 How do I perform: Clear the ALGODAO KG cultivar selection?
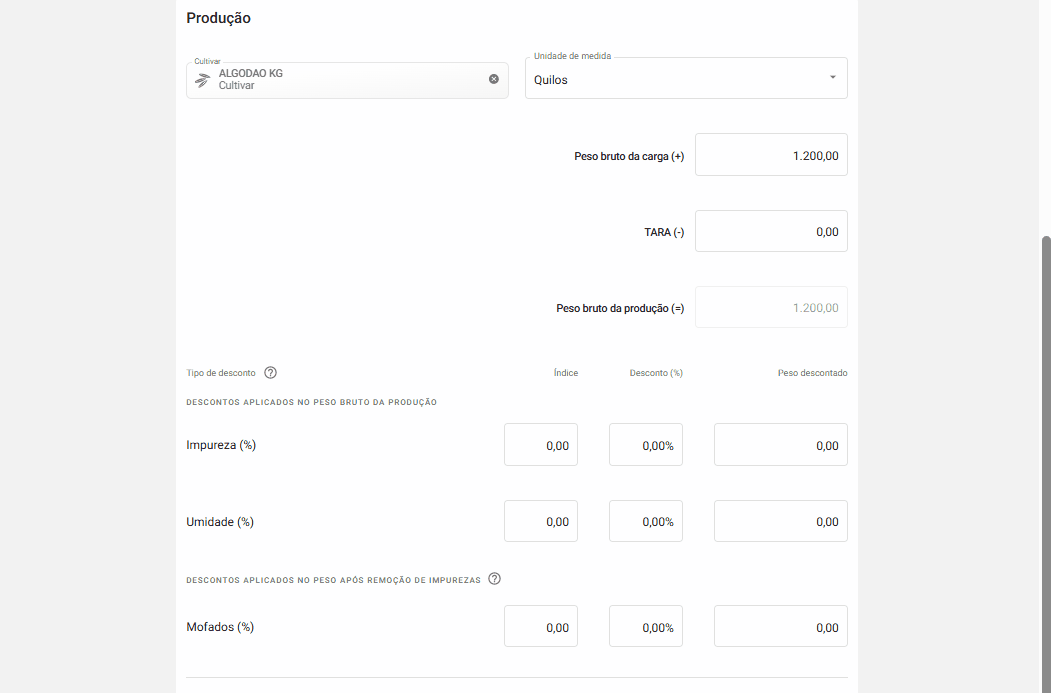[493, 79]
